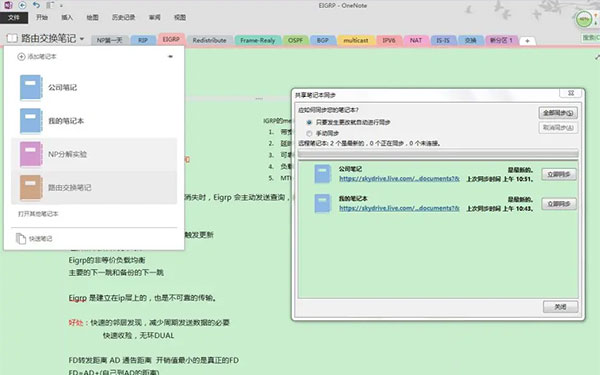This screenshot has width=600, height=375.
Task: Open the 文件 File menu
Action: point(14,18)
